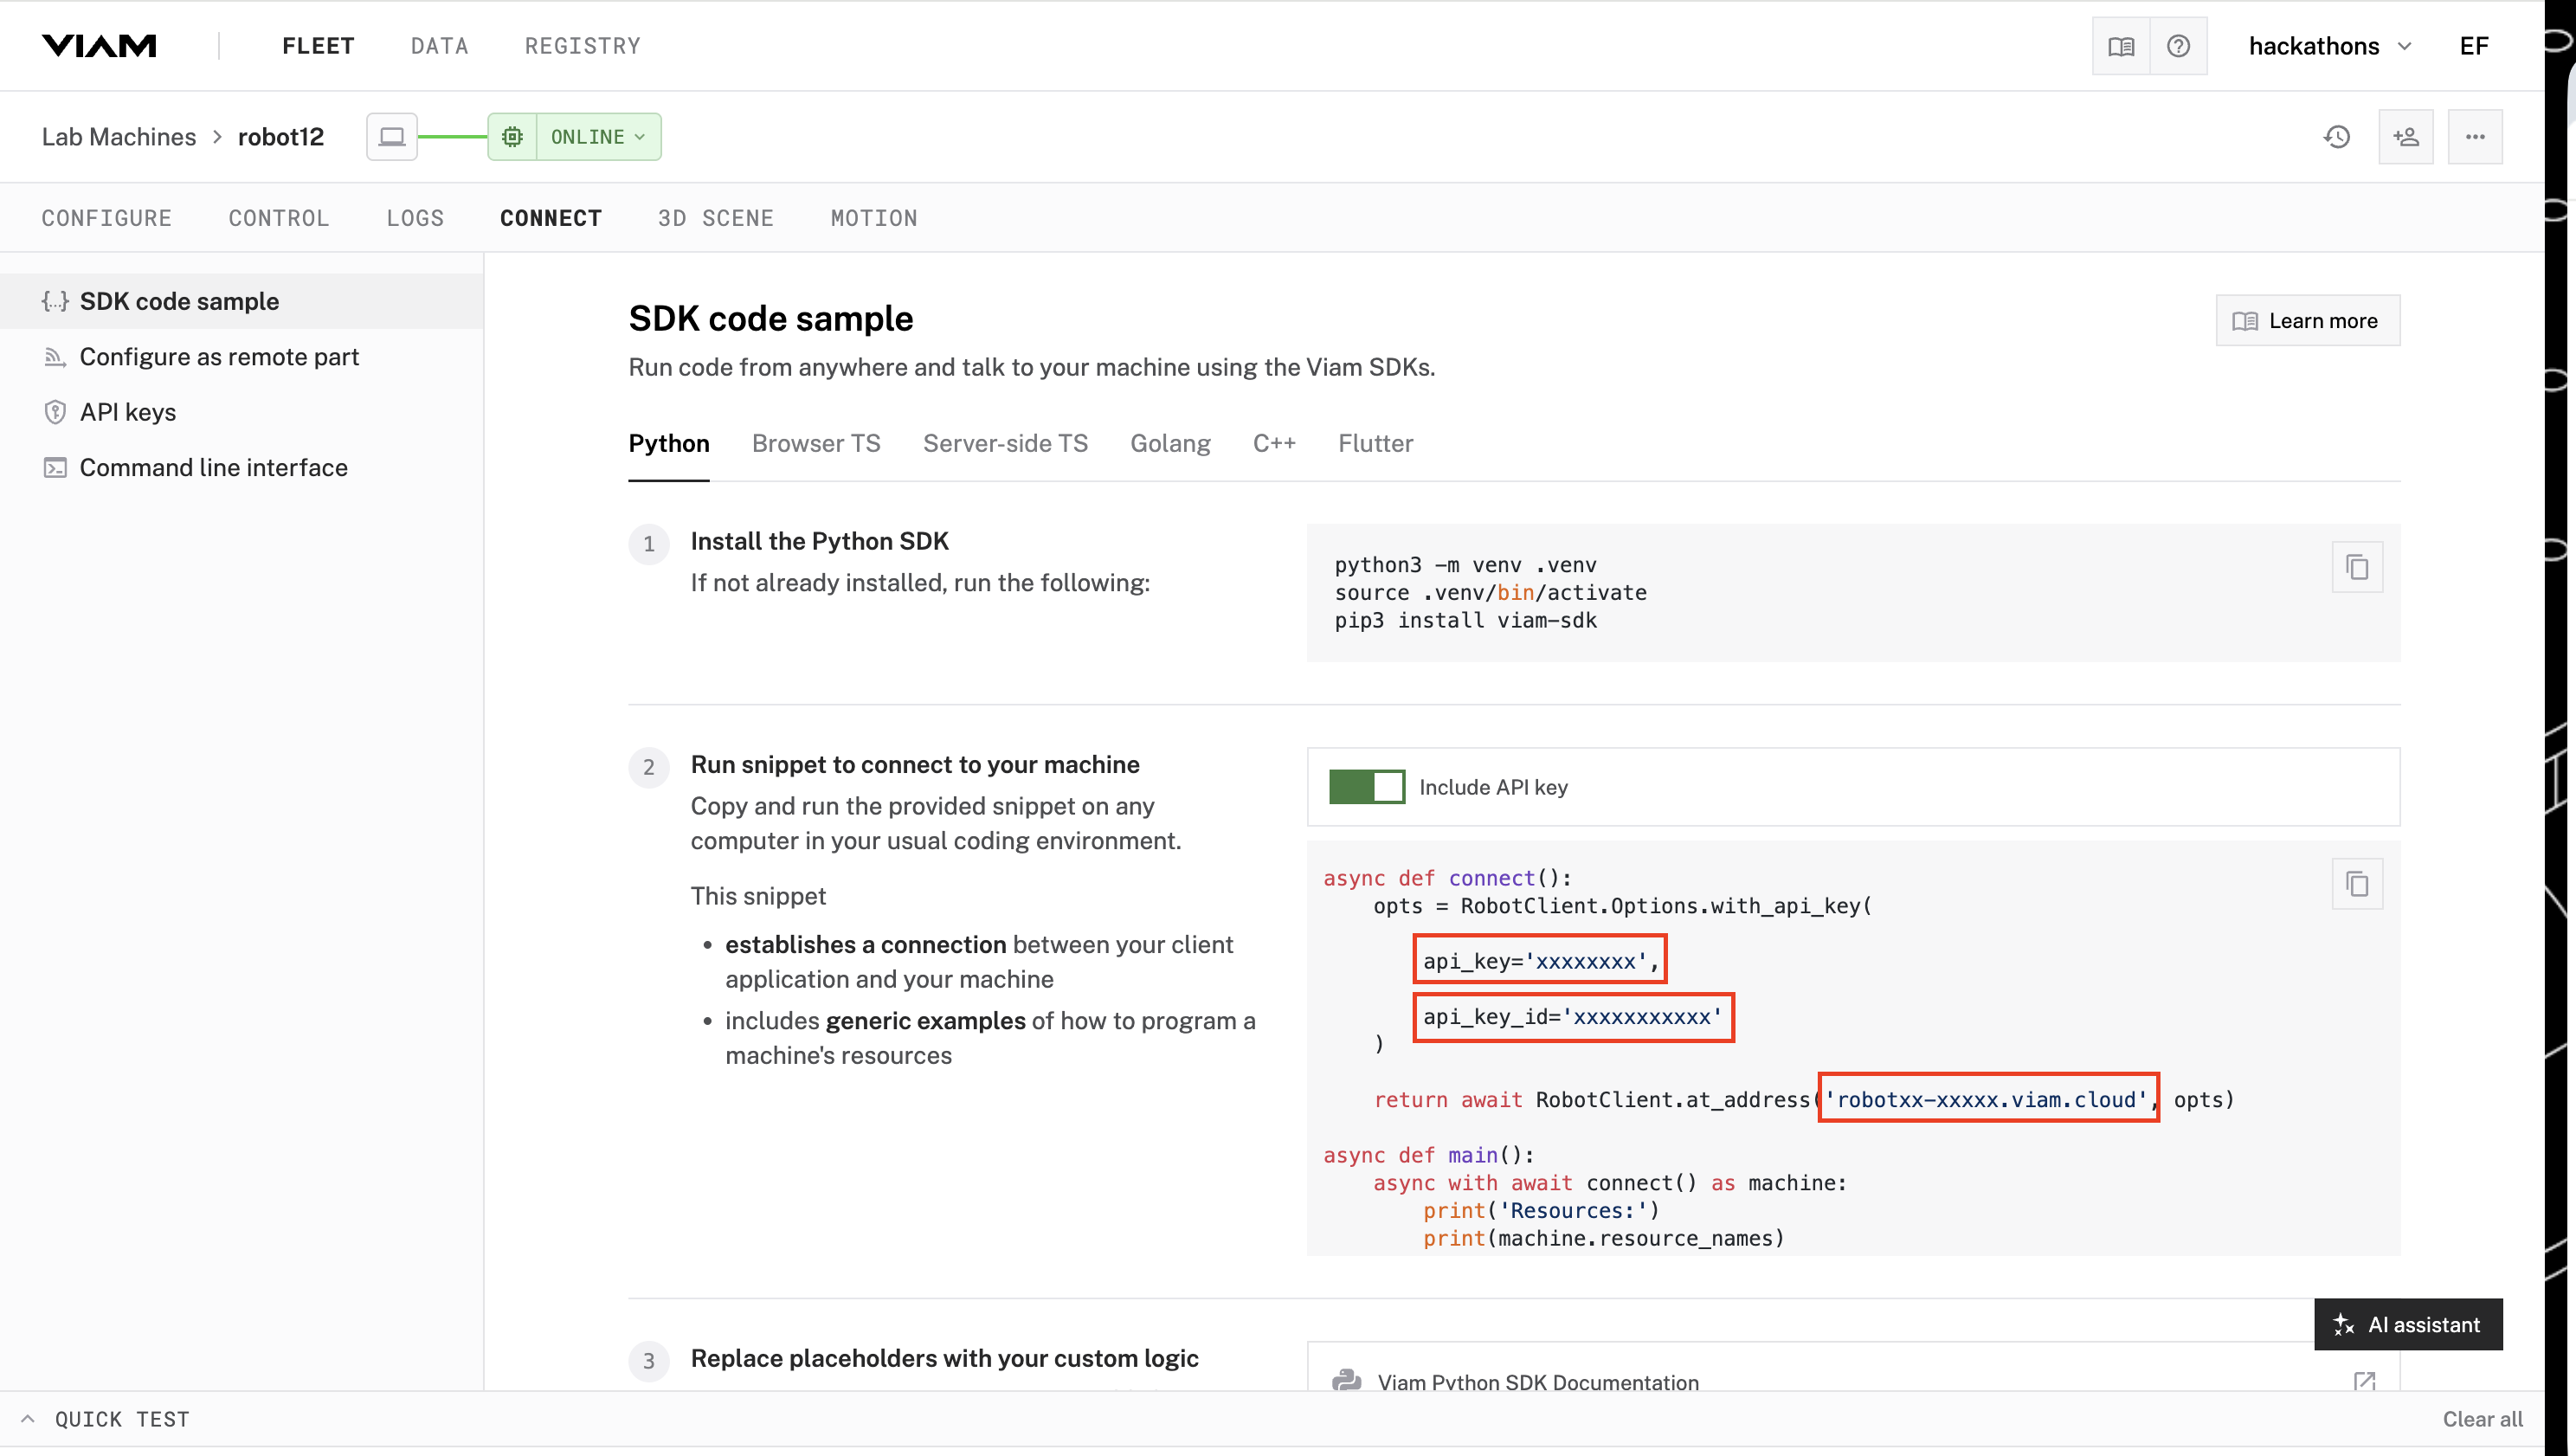
Task: Open API keys in sidebar
Action: 242,412
